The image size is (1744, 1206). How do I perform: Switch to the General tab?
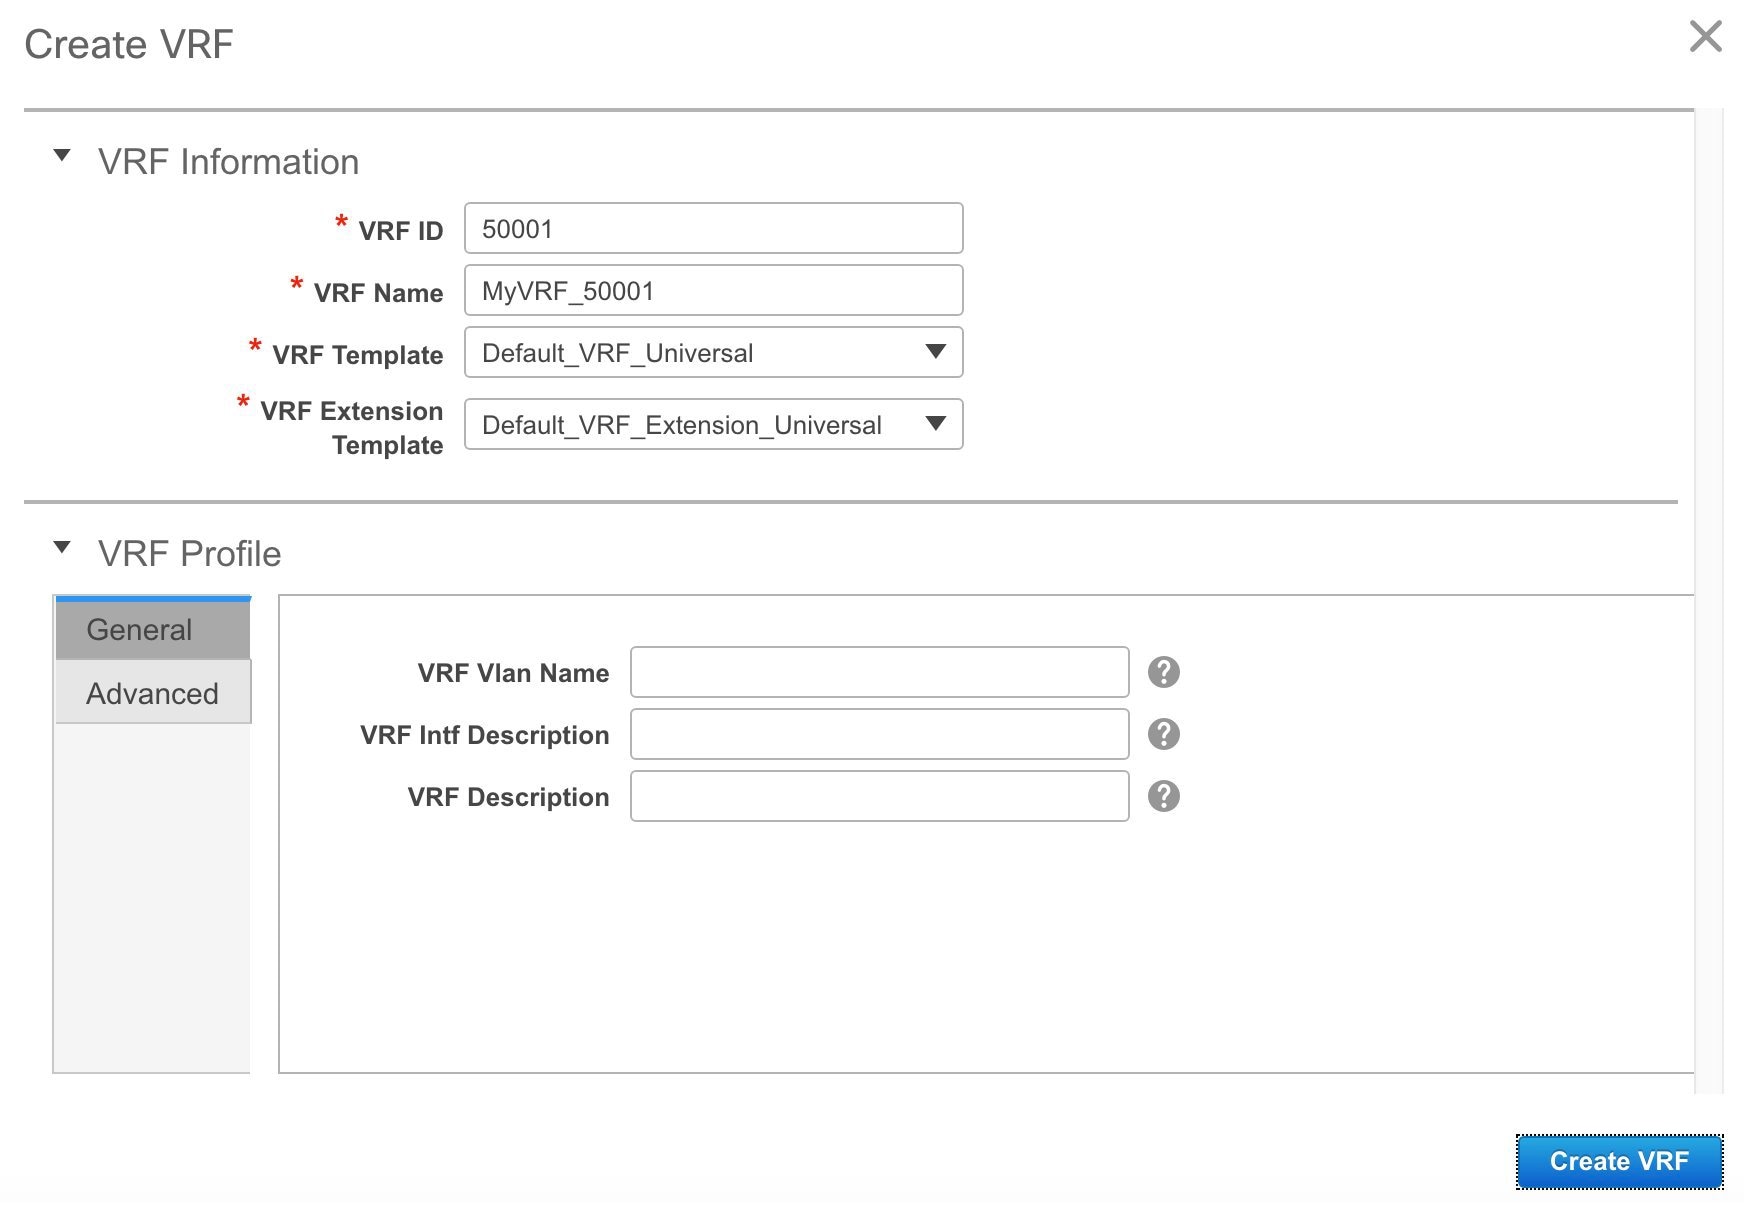(153, 628)
